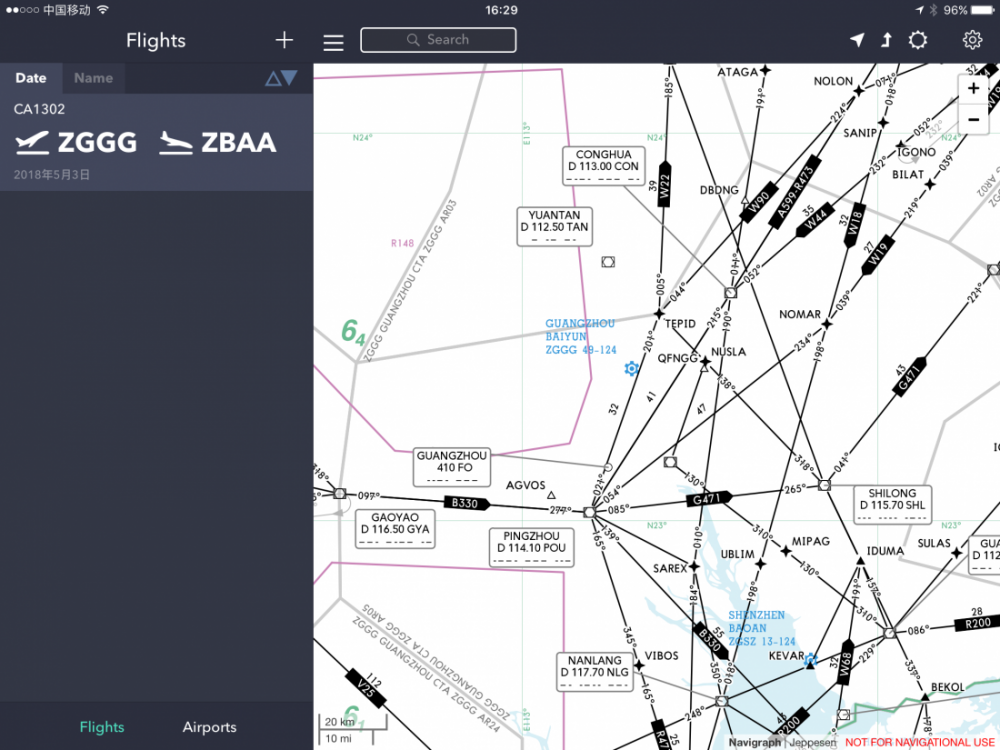Switch to the Flights bottom tab
This screenshot has width=1000, height=750.
click(x=102, y=727)
